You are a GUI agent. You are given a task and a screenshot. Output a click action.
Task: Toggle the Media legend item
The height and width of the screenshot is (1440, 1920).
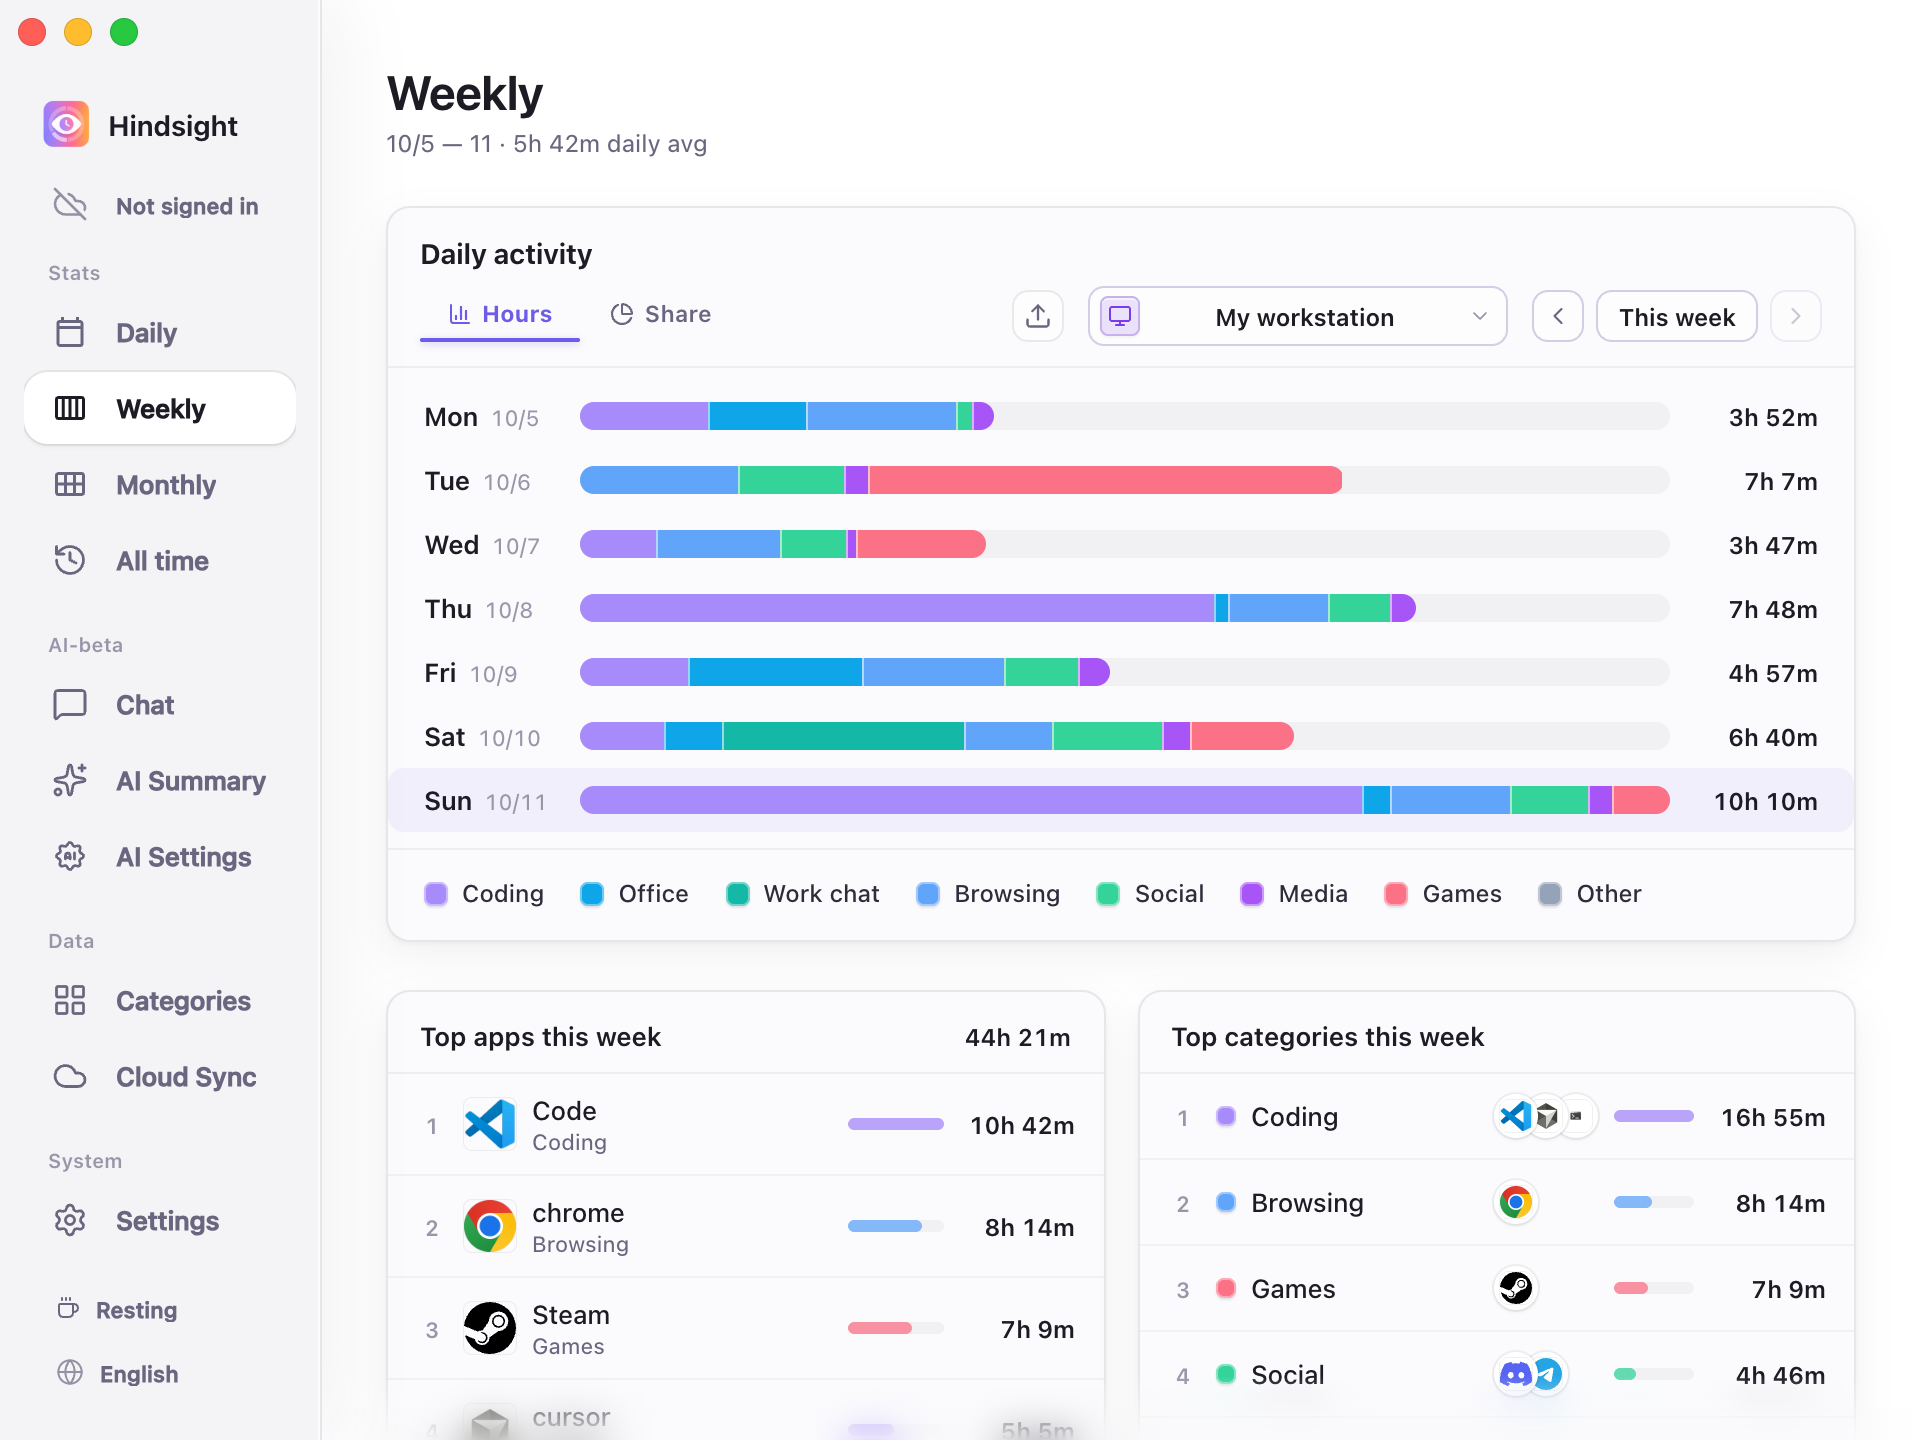(1294, 893)
